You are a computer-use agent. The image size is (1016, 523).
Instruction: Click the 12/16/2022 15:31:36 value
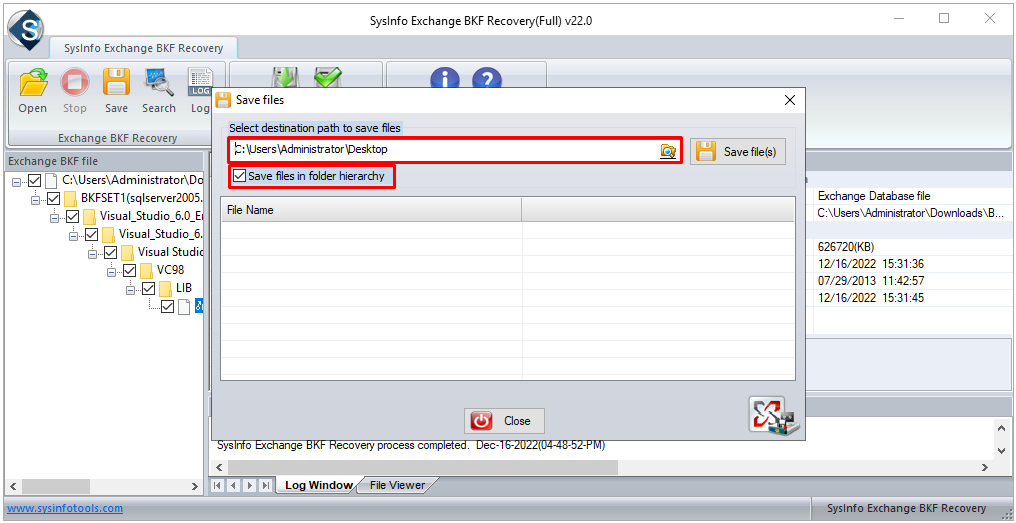(x=871, y=264)
